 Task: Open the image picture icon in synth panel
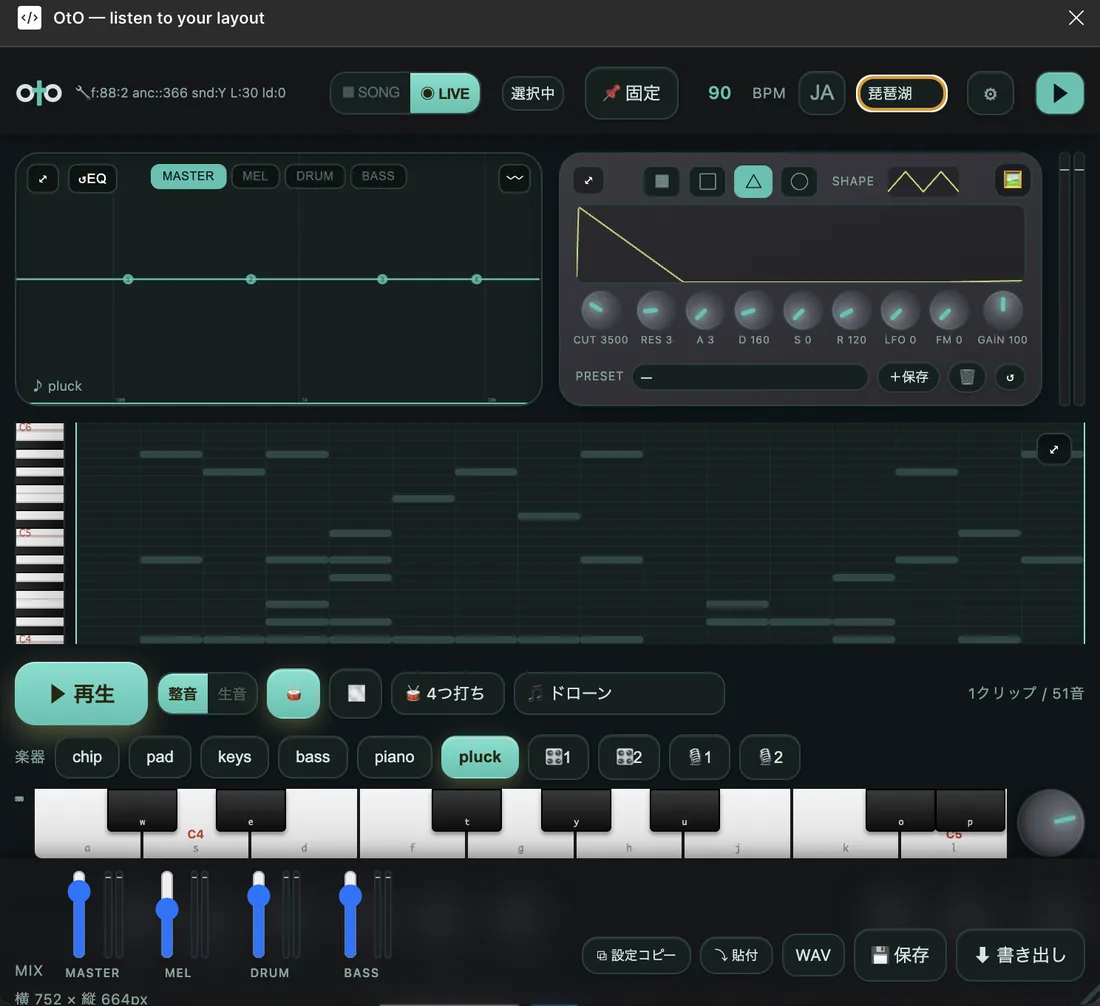(1012, 180)
